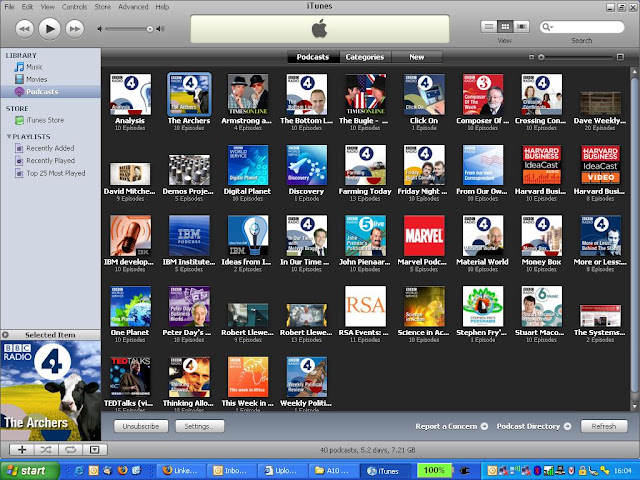Image resolution: width=640 pixels, height=480 pixels.
Task: Click the artwork size slider knob
Action: [541, 57]
